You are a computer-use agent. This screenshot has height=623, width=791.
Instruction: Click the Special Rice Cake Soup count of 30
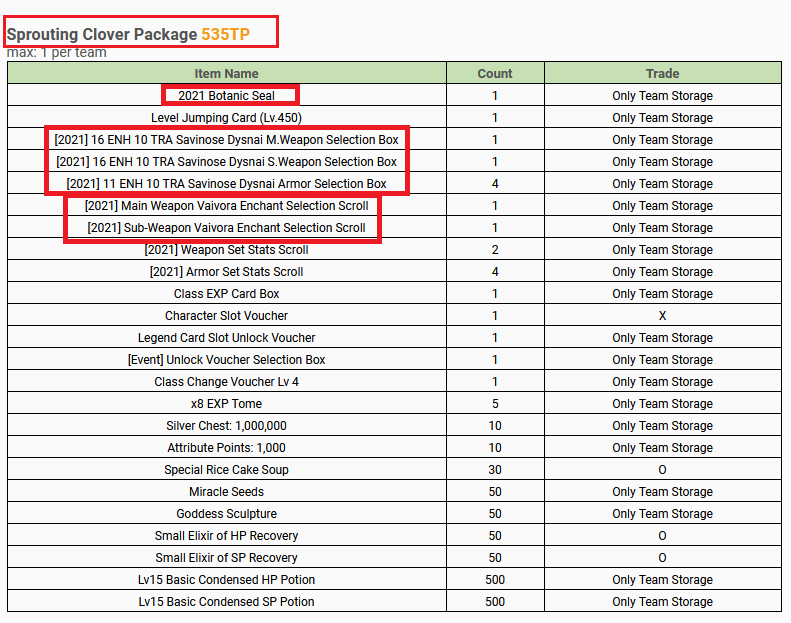pos(494,470)
